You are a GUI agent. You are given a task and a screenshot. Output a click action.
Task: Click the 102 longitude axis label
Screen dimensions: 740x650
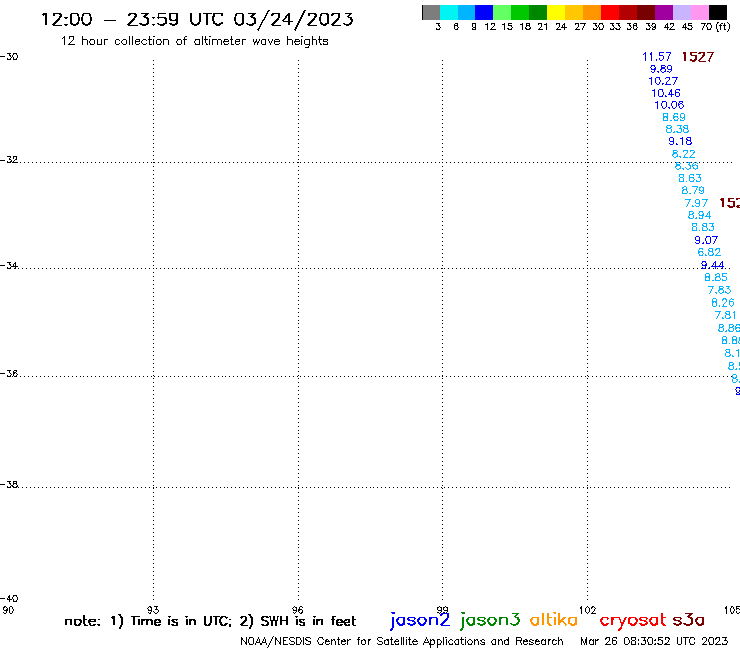[588, 610]
